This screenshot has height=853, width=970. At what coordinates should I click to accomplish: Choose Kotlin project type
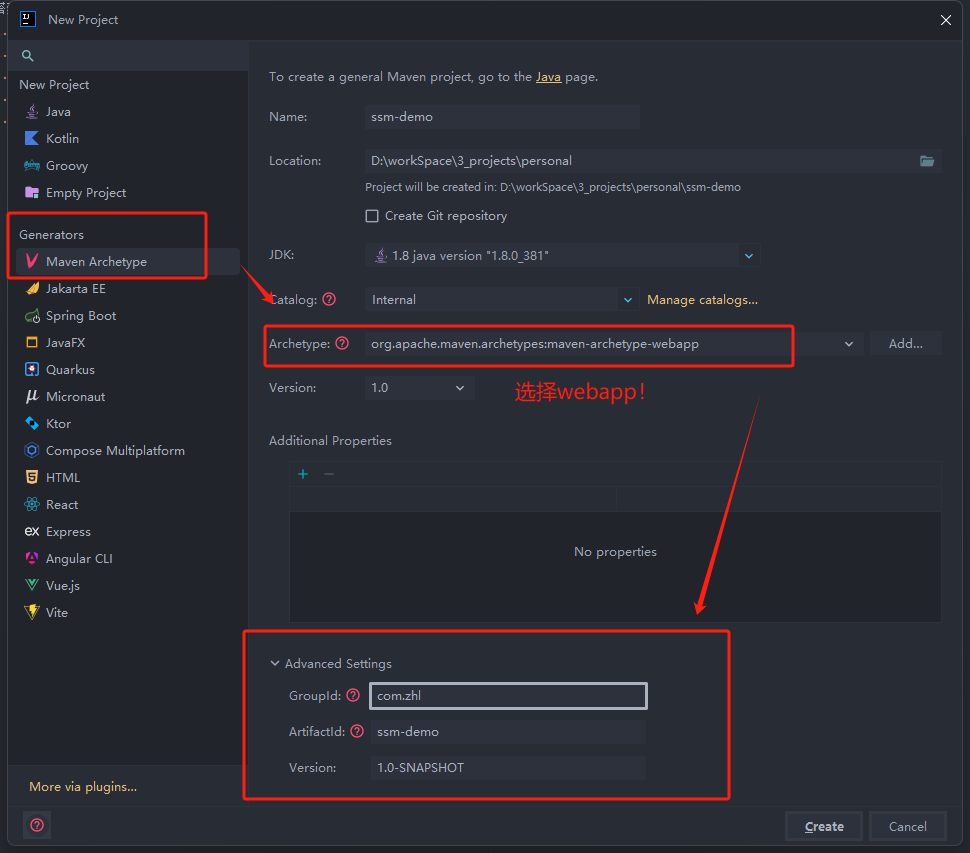(x=62, y=139)
